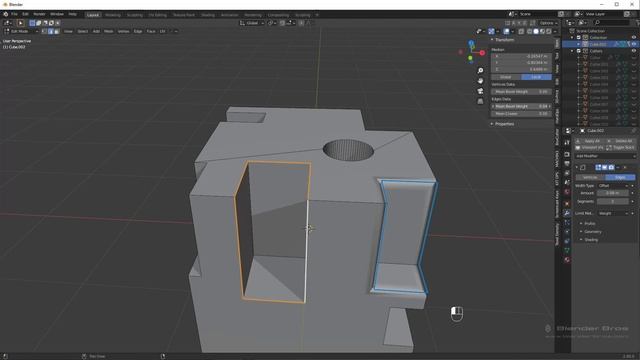Open the Render menu
Screen dimensions: 640x360
point(39,14)
